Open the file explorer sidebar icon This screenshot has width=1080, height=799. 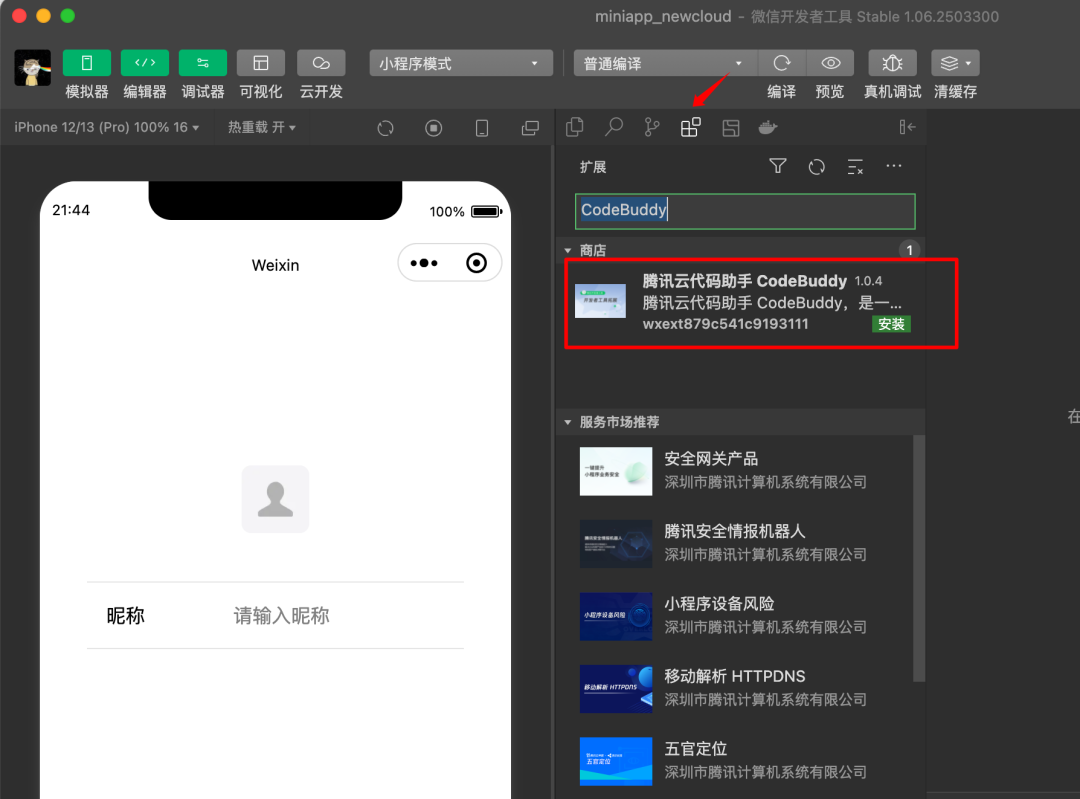pos(574,127)
